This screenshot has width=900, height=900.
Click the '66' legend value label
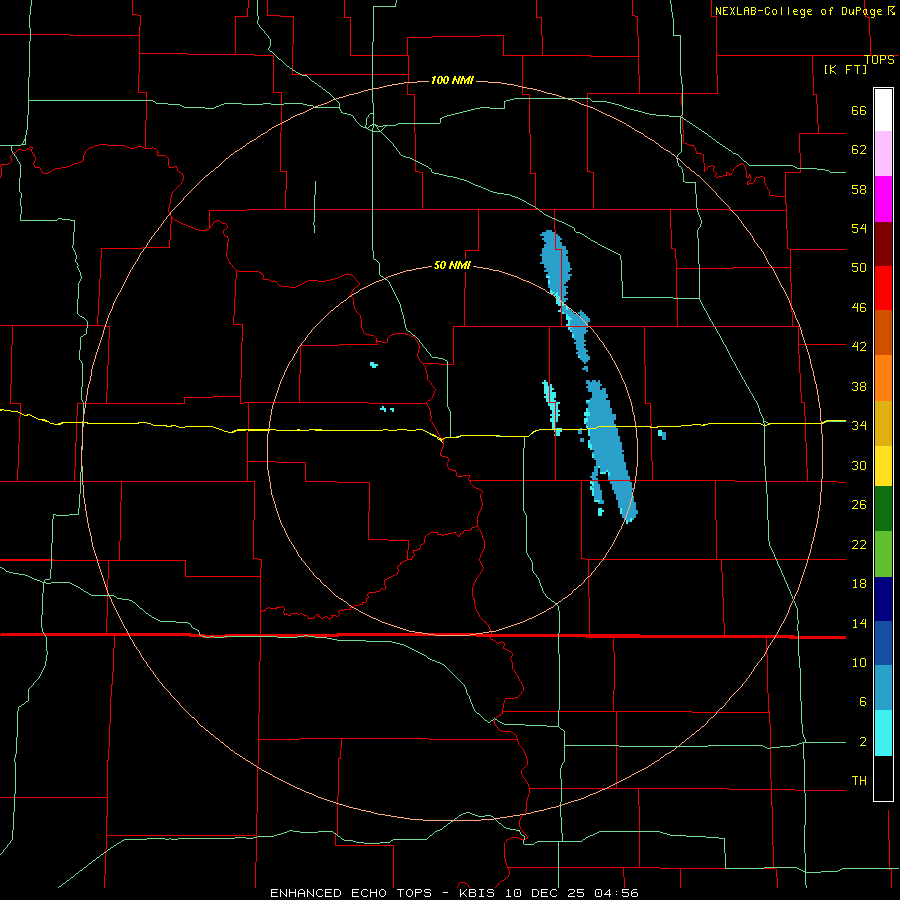click(x=859, y=111)
